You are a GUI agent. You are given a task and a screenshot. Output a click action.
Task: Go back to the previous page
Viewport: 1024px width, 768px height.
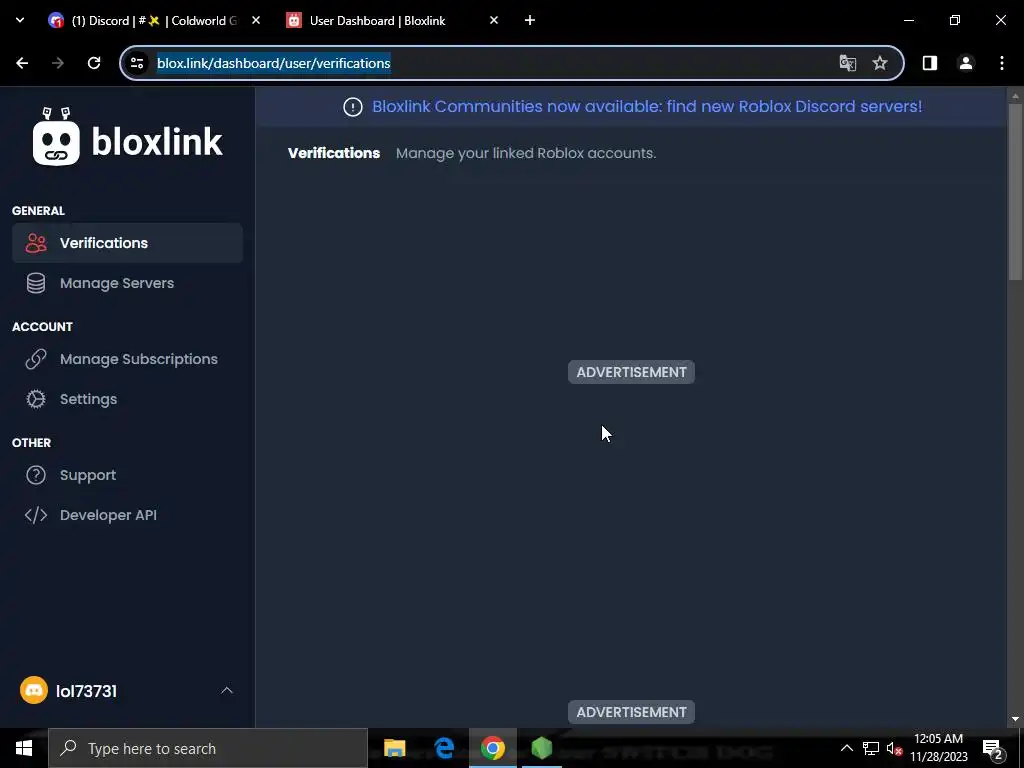click(x=22, y=63)
